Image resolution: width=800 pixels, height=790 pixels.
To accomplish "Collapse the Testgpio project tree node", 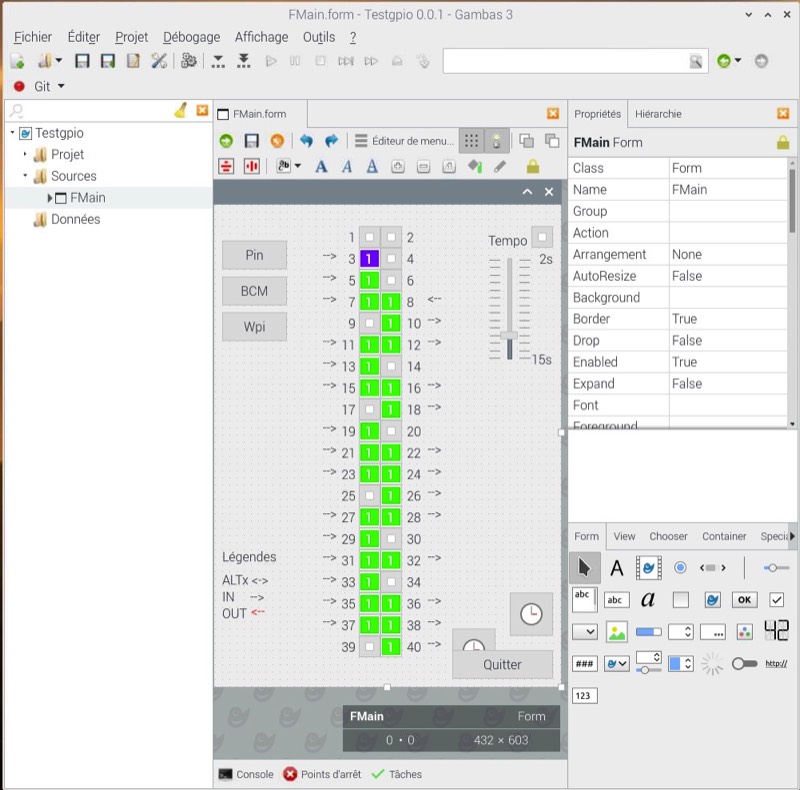I will click(x=12, y=133).
